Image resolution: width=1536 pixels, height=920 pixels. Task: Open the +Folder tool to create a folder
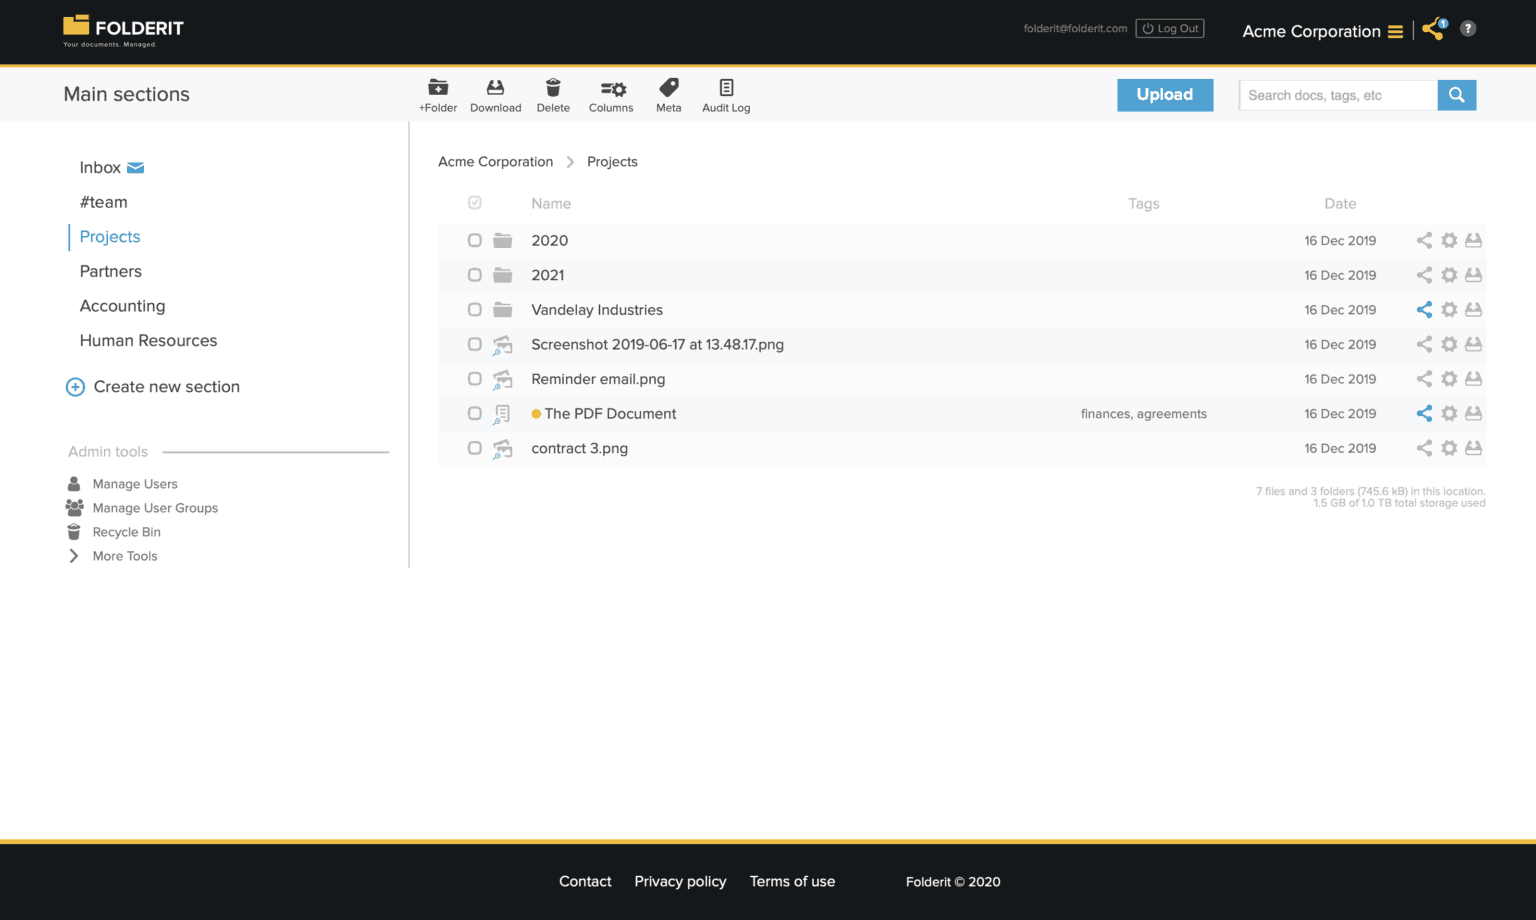pos(438,94)
